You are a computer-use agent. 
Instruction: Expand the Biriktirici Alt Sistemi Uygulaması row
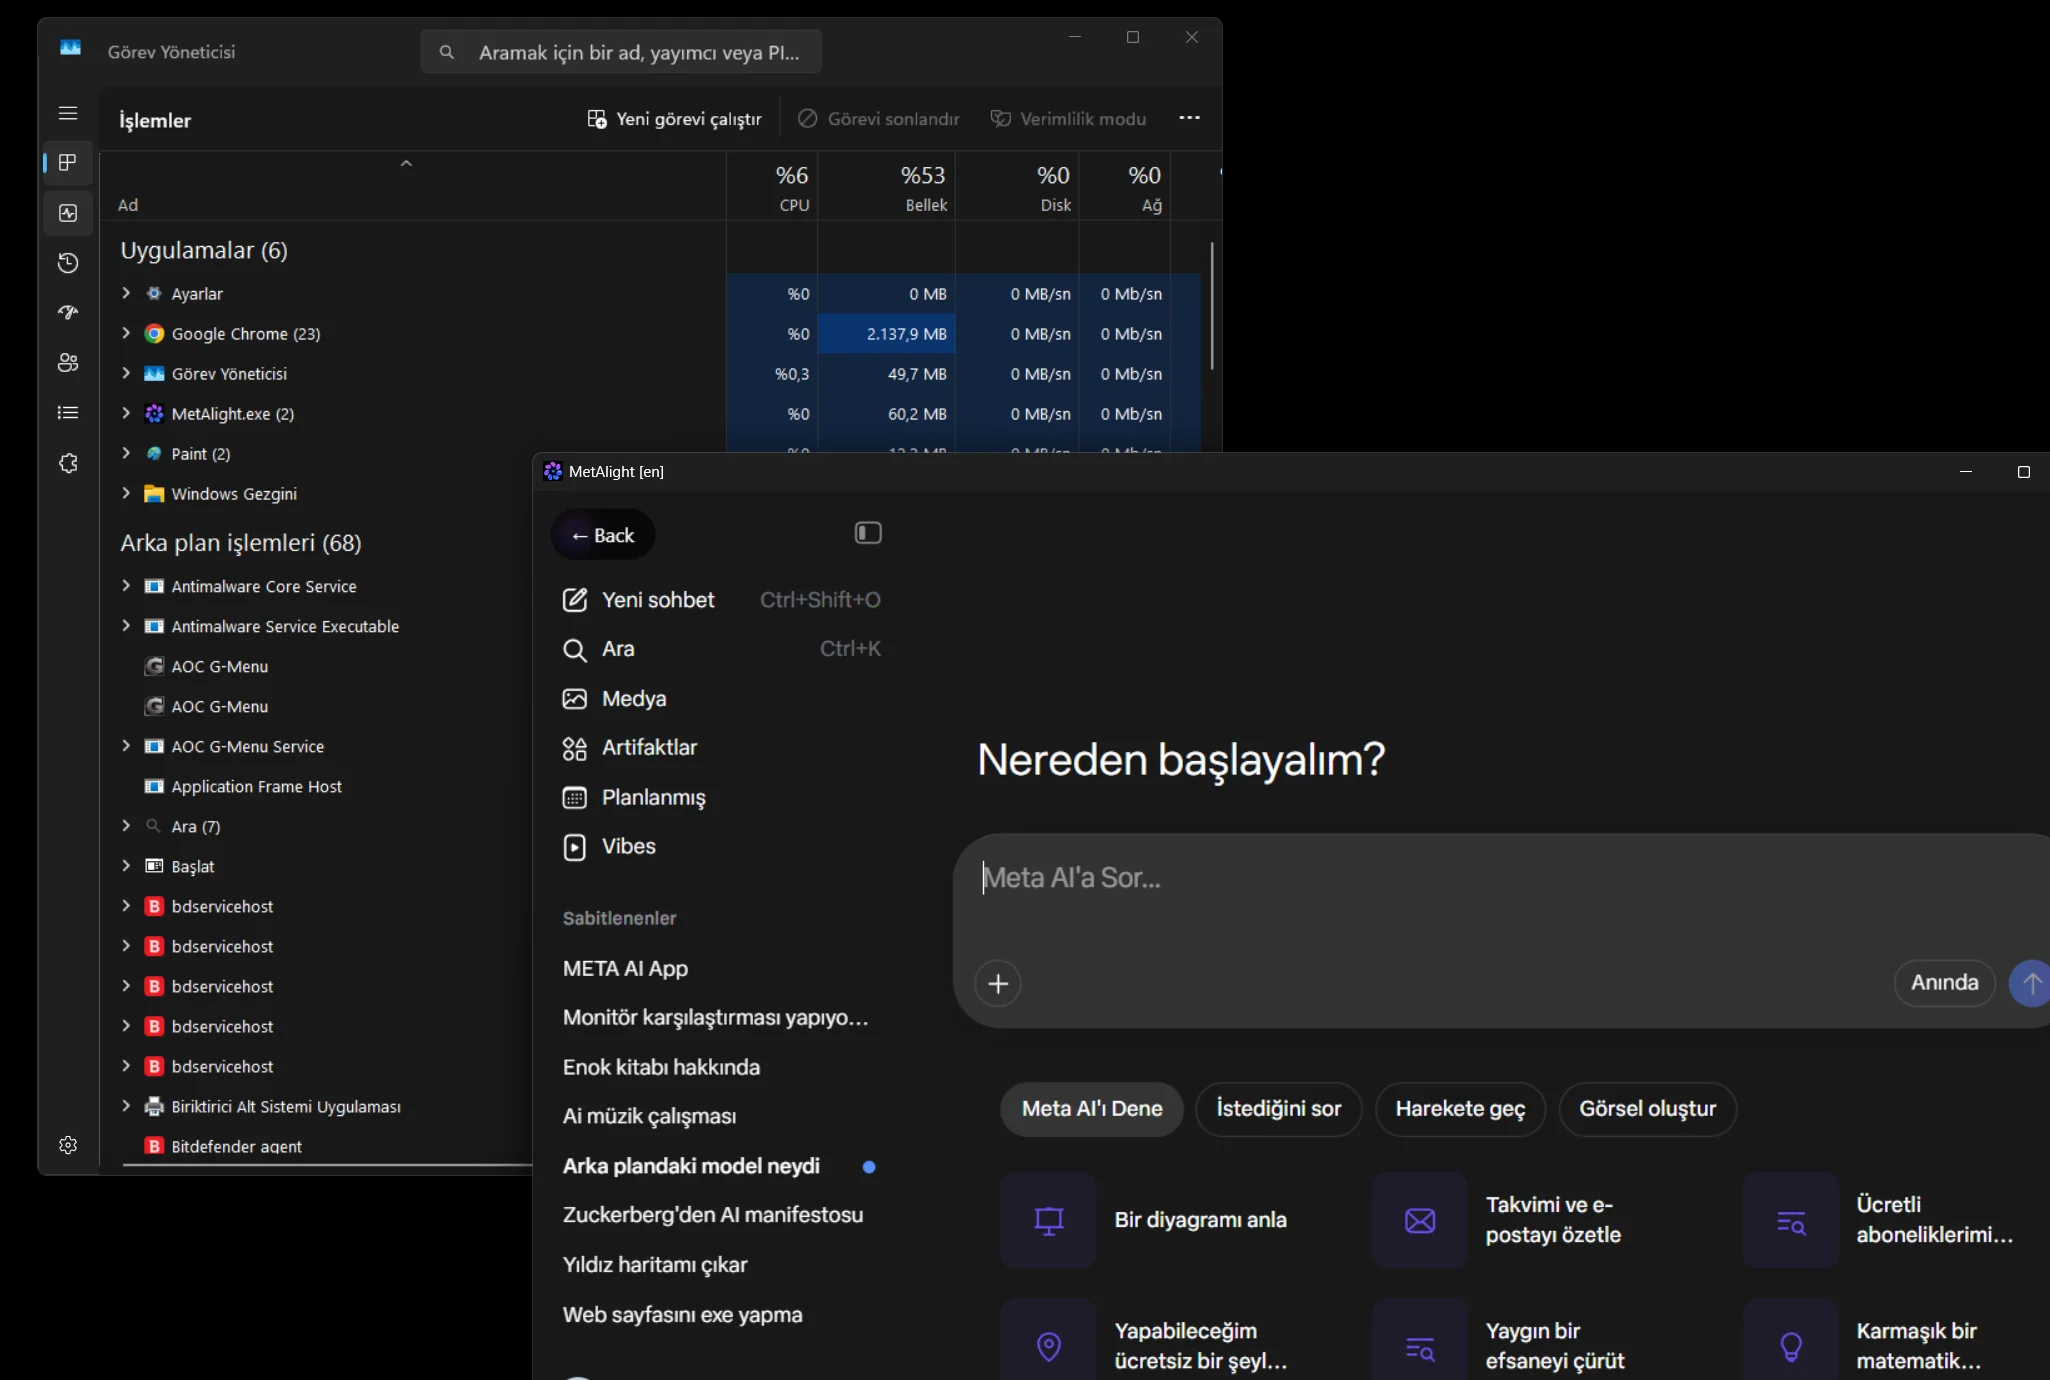coord(126,1106)
